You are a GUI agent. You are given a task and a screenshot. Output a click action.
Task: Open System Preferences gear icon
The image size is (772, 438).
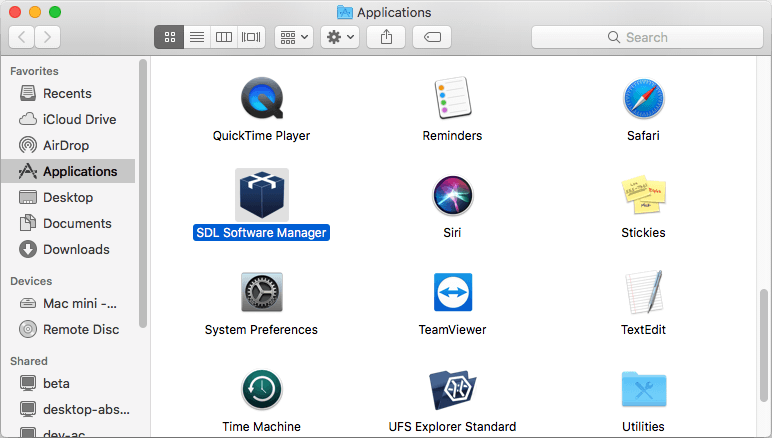click(262, 292)
